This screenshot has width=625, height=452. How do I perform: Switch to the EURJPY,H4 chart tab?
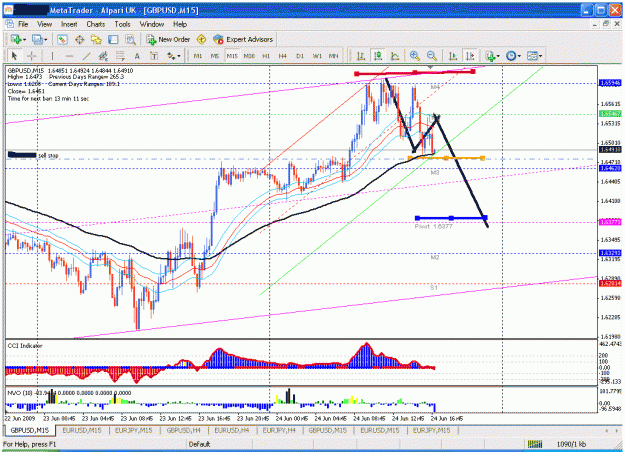pos(279,430)
